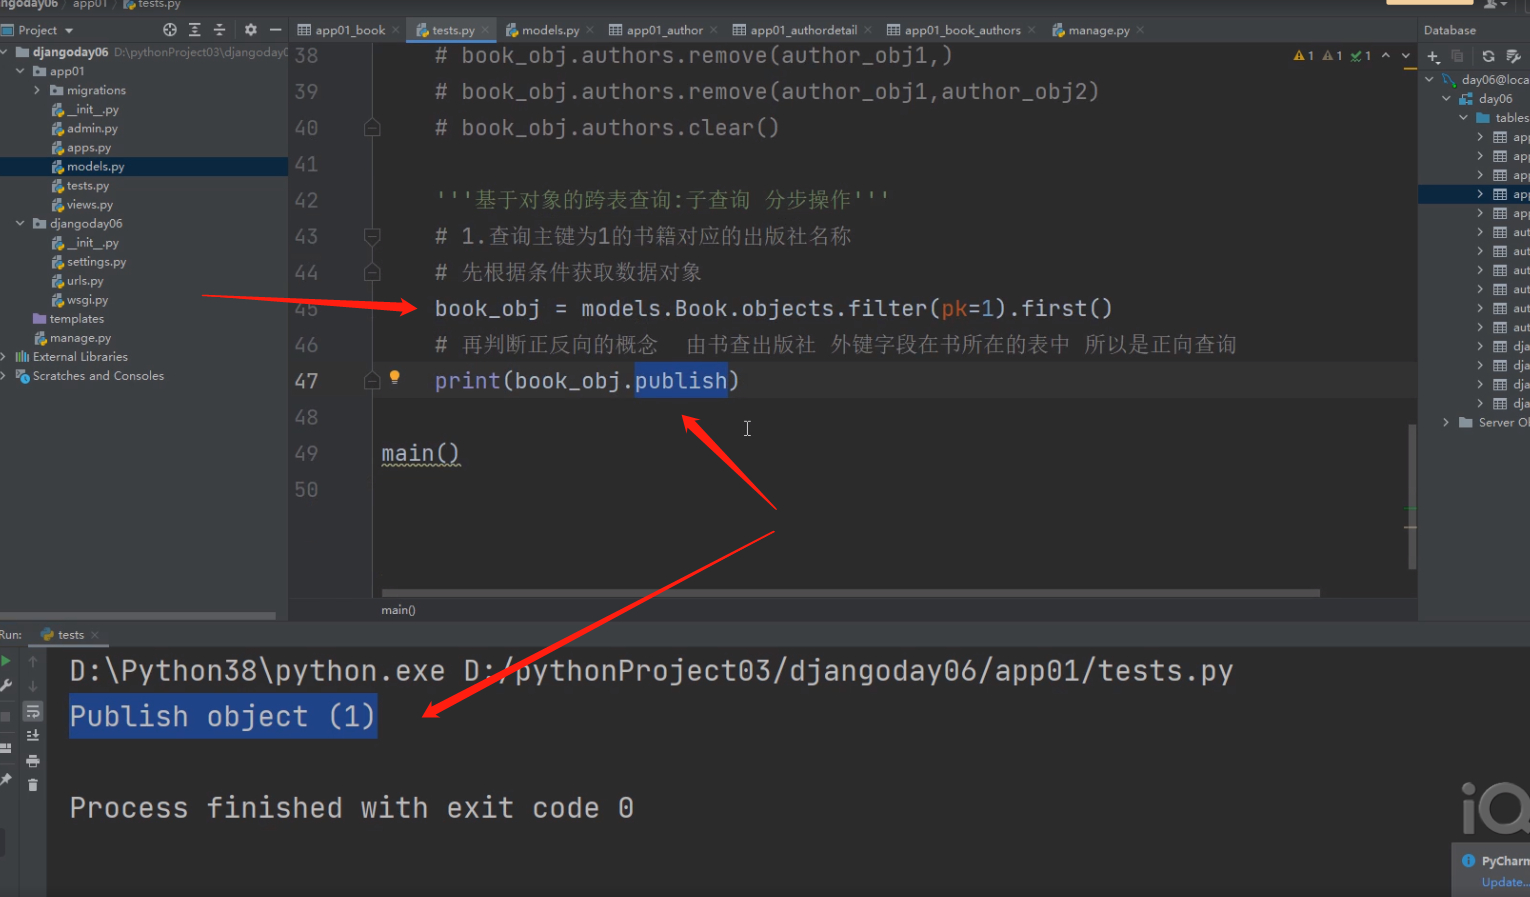The height and width of the screenshot is (897, 1530).
Task: Add new data source plus icon
Action: tap(1433, 56)
